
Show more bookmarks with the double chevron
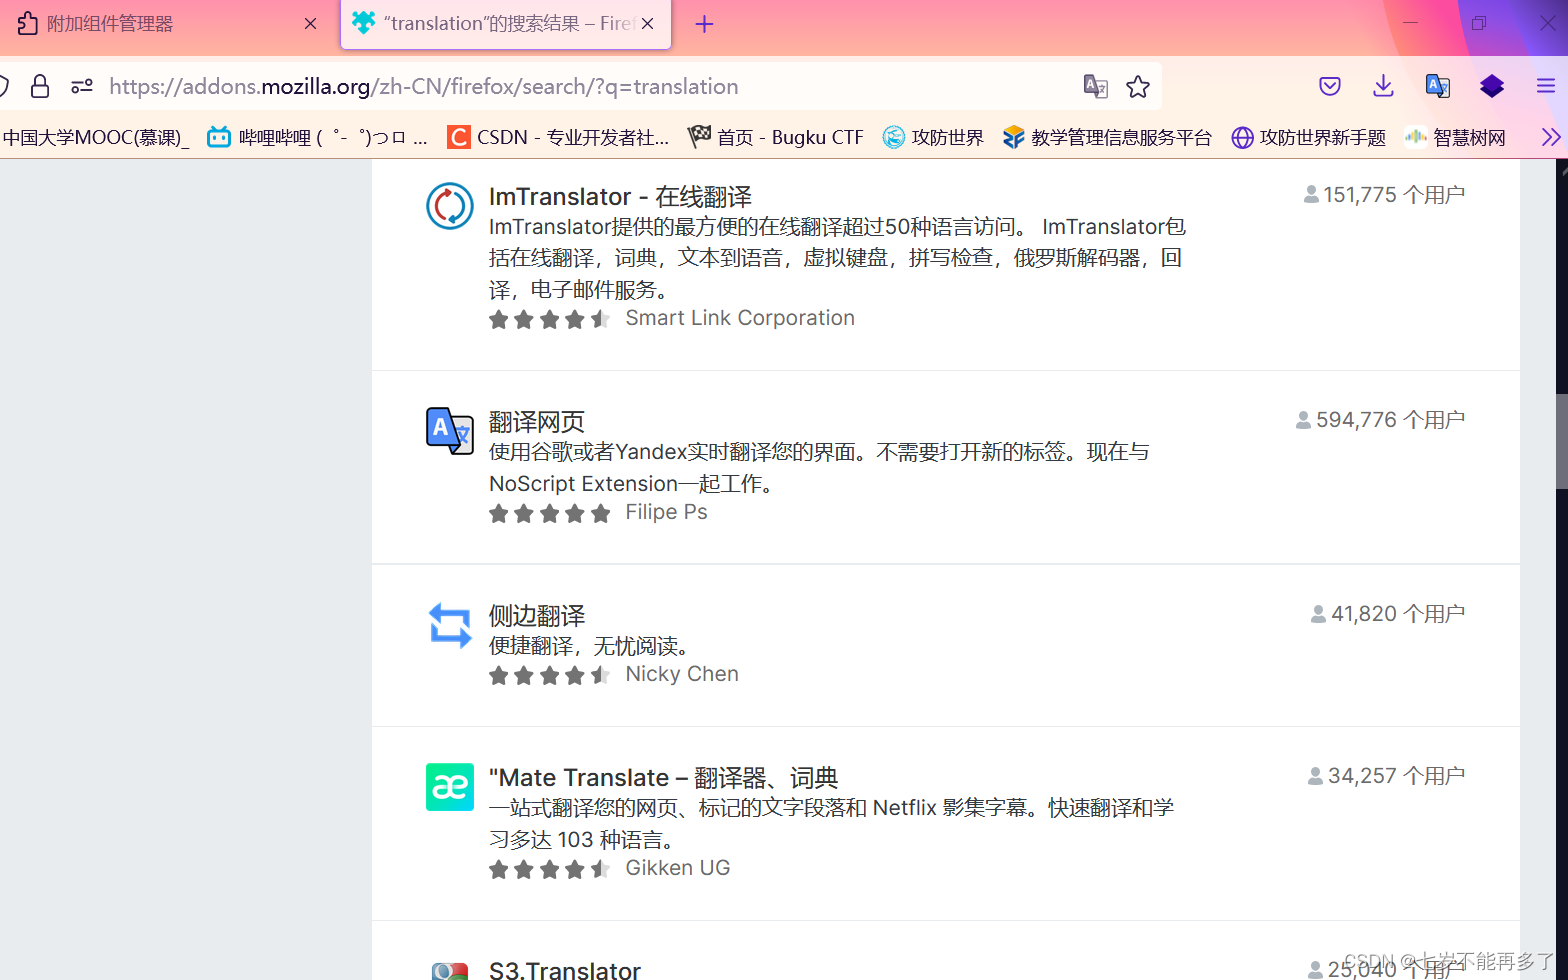click(1551, 137)
